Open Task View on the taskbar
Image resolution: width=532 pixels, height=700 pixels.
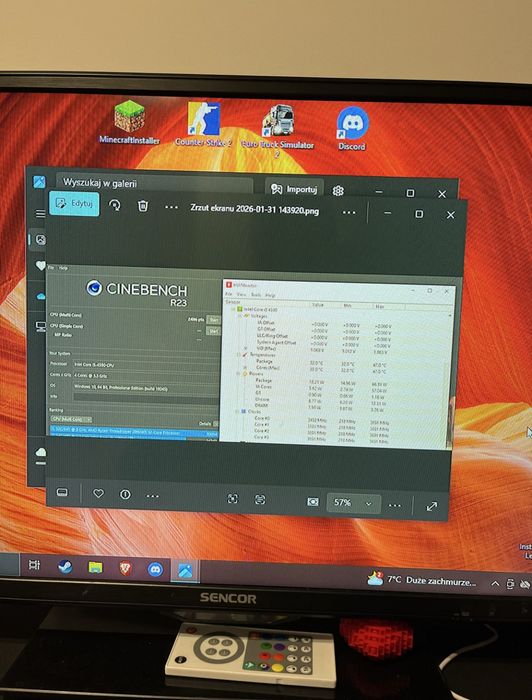pyautogui.click(x=34, y=564)
